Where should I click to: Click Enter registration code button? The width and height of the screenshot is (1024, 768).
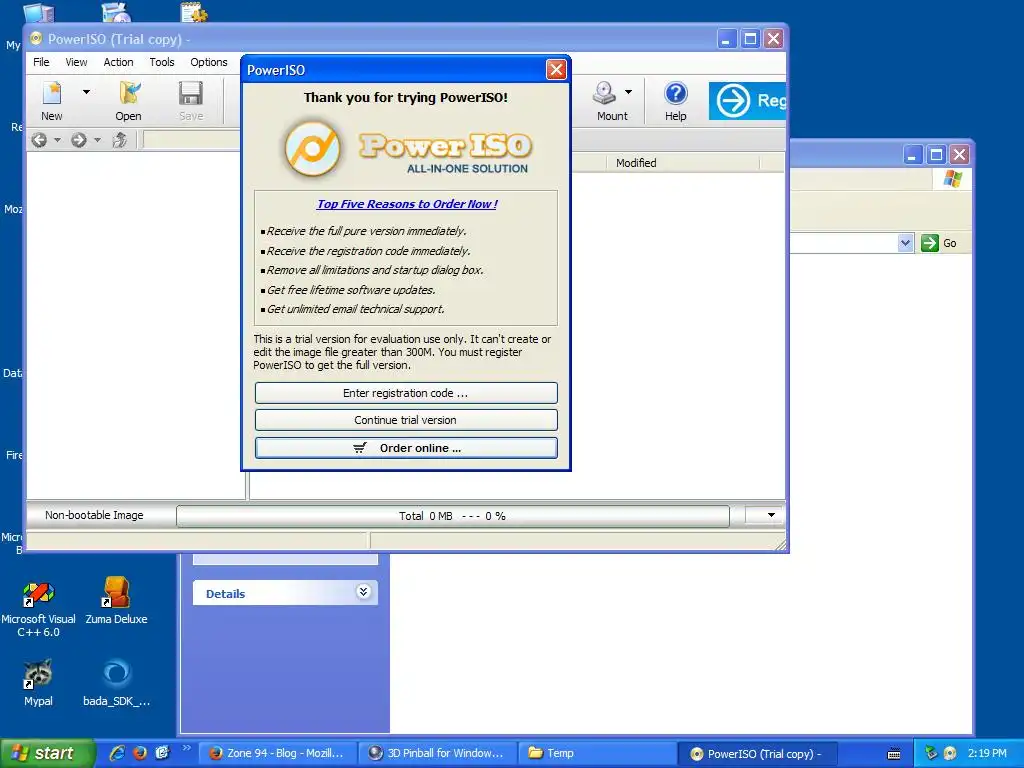pyautogui.click(x=406, y=393)
